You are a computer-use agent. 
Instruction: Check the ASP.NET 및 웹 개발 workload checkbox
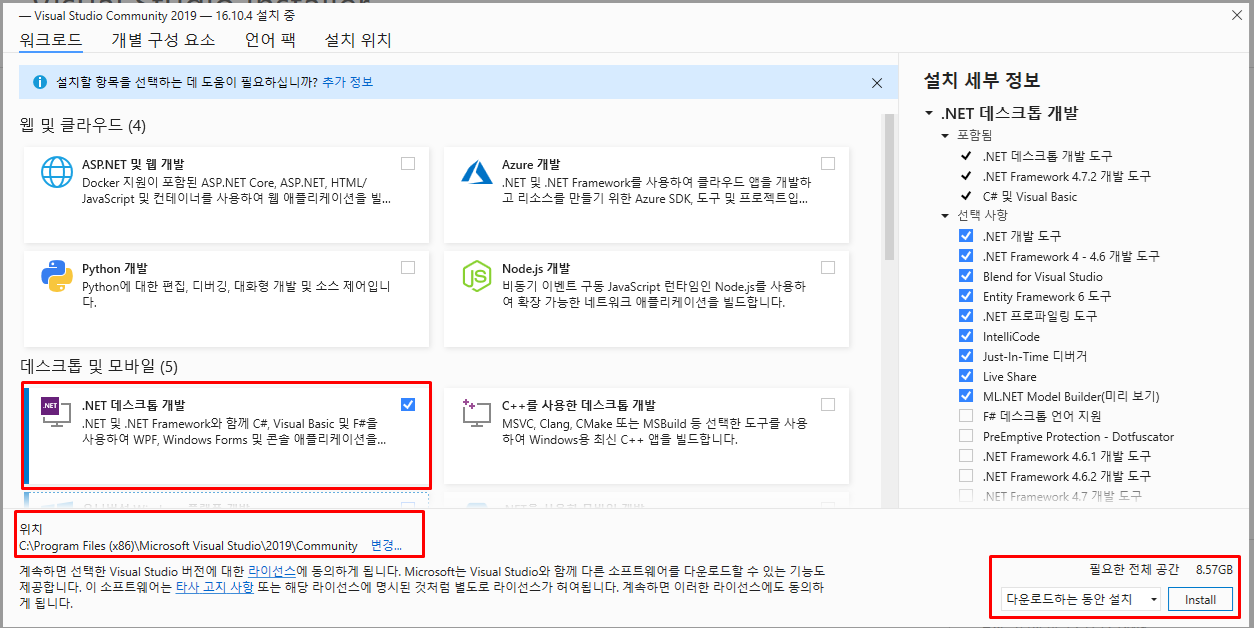(408, 163)
